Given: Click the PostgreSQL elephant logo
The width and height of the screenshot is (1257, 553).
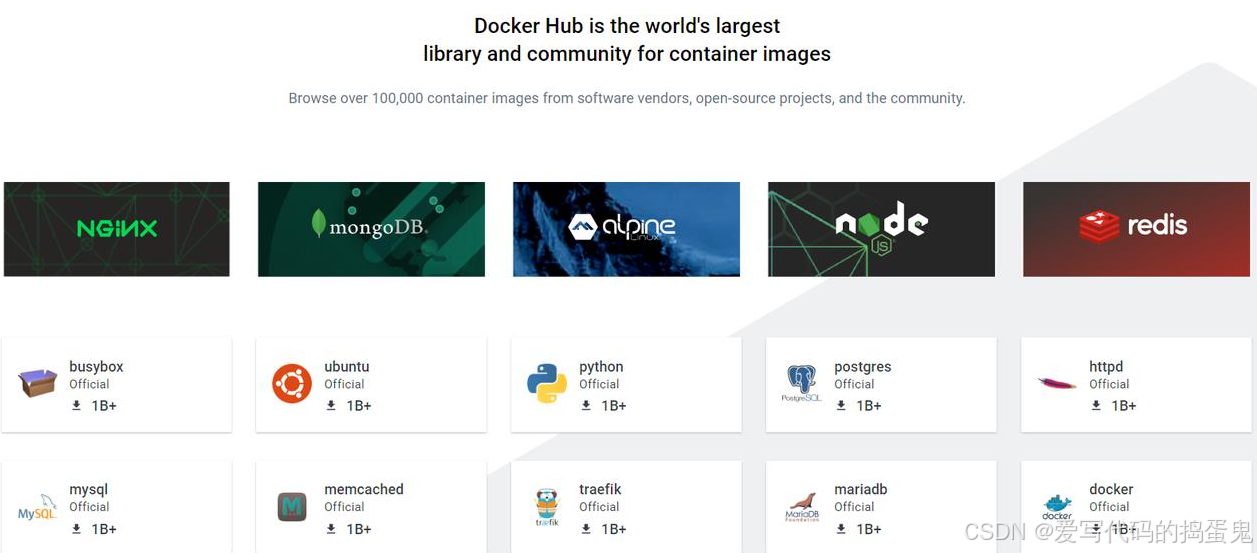Looking at the screenshot, I should (x=801, y=384).
